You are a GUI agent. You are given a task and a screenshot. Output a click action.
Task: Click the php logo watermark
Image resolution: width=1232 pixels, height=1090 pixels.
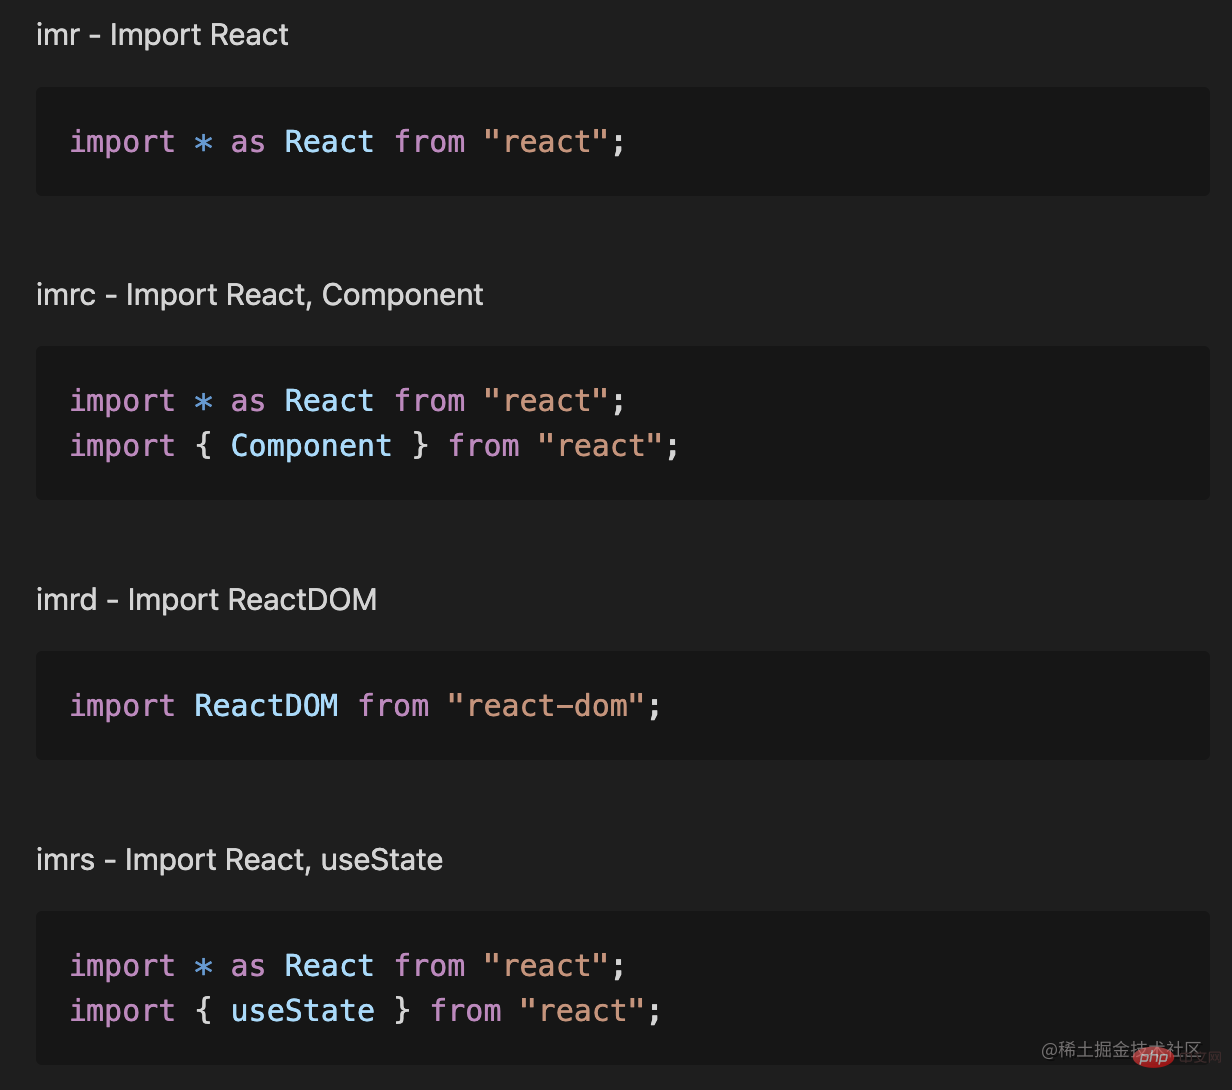(1155, 1057)
